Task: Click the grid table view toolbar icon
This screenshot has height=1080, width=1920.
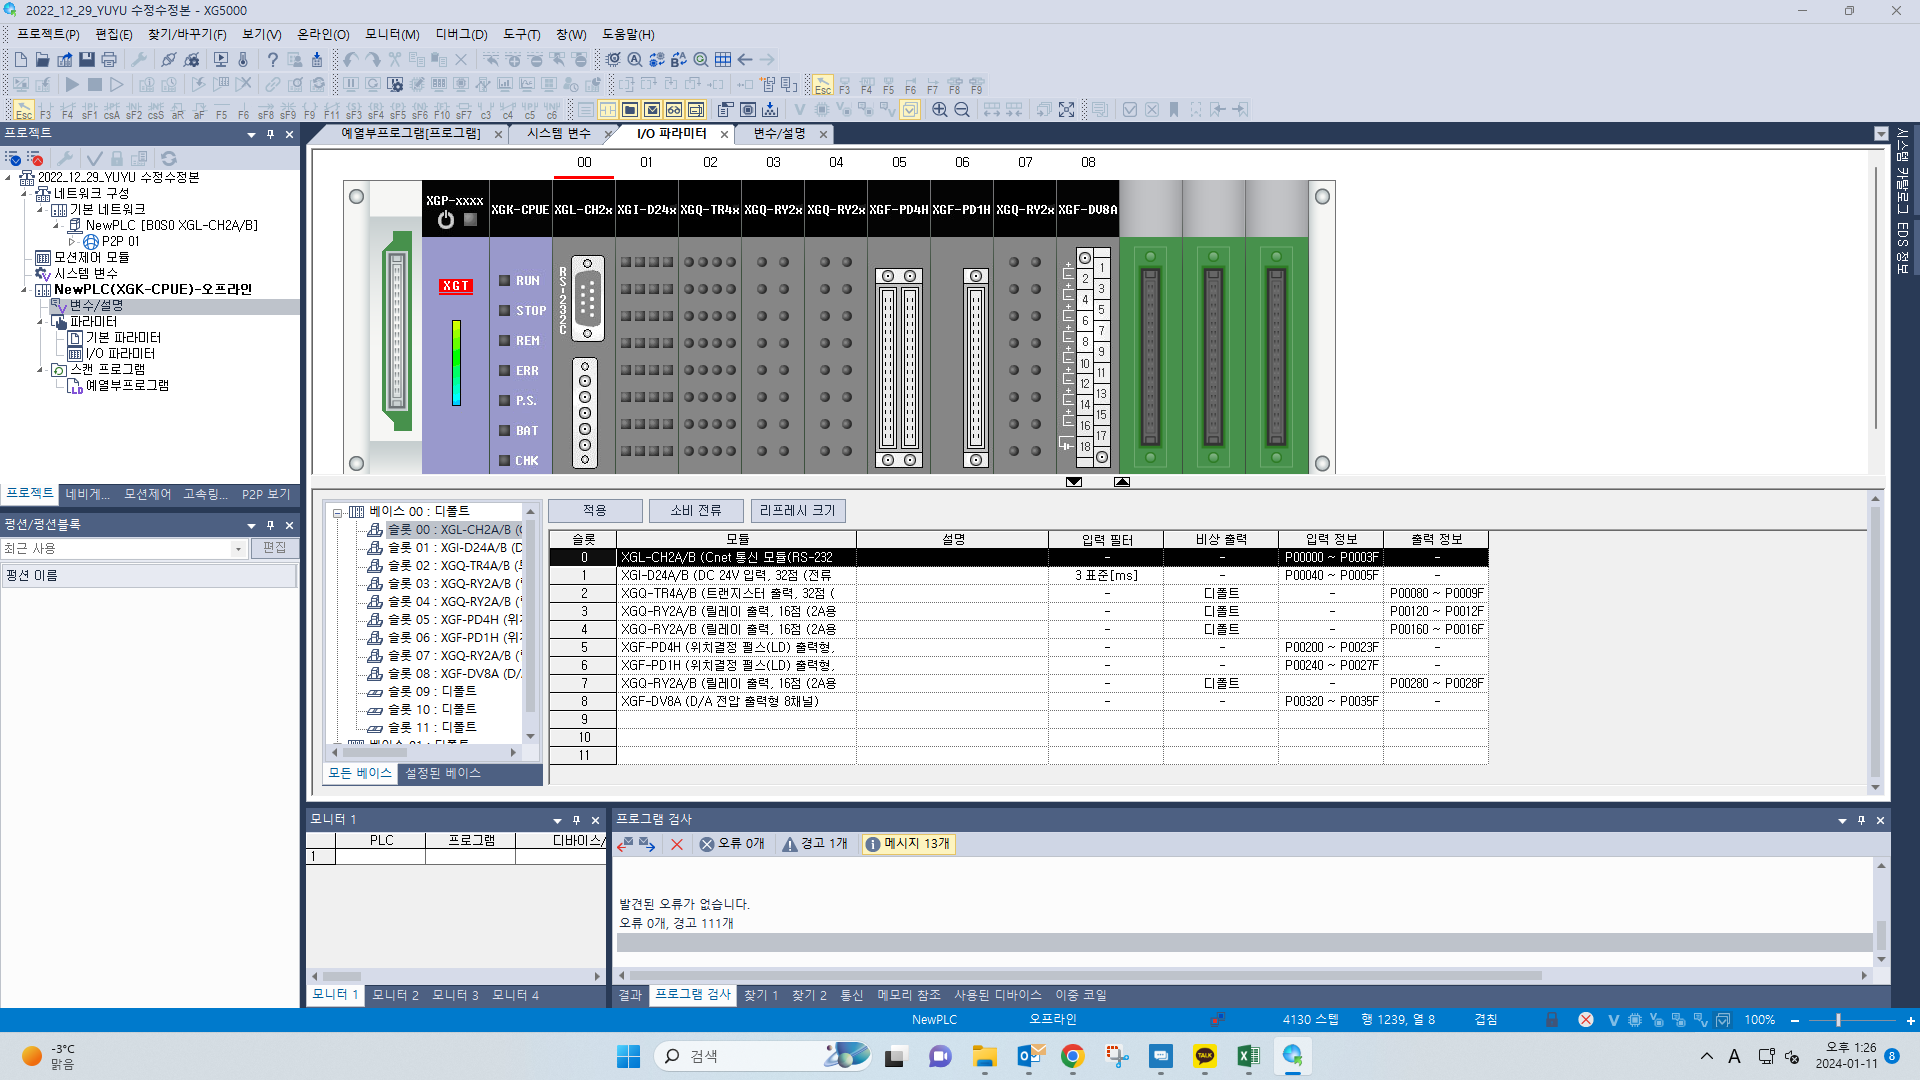Action: click(723, 60)
